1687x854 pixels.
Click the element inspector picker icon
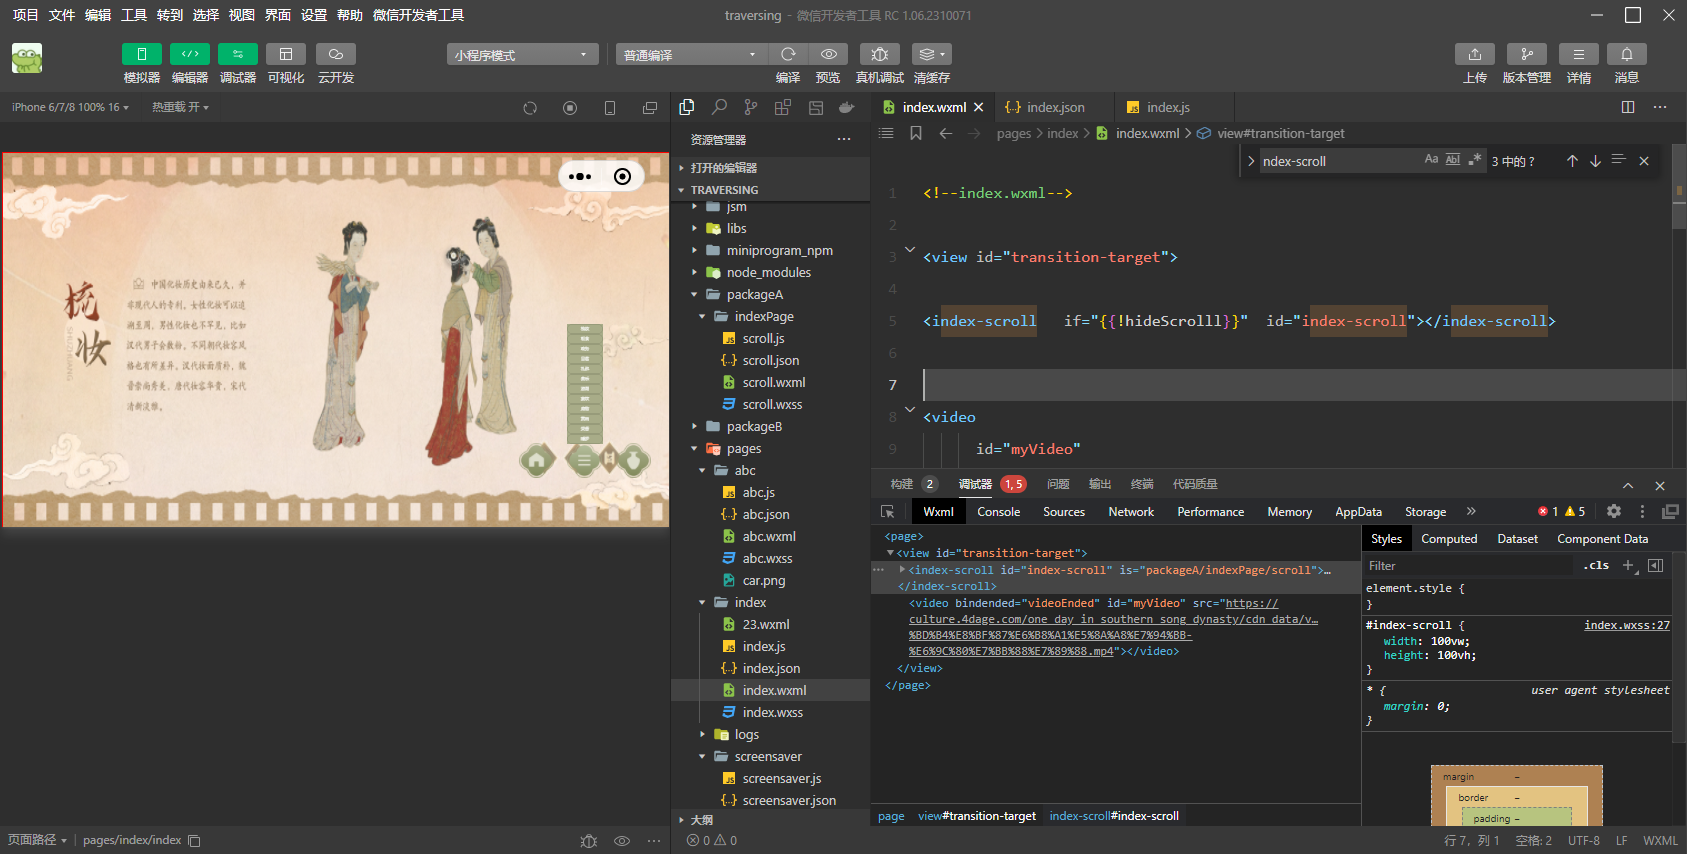pos(887,512)
